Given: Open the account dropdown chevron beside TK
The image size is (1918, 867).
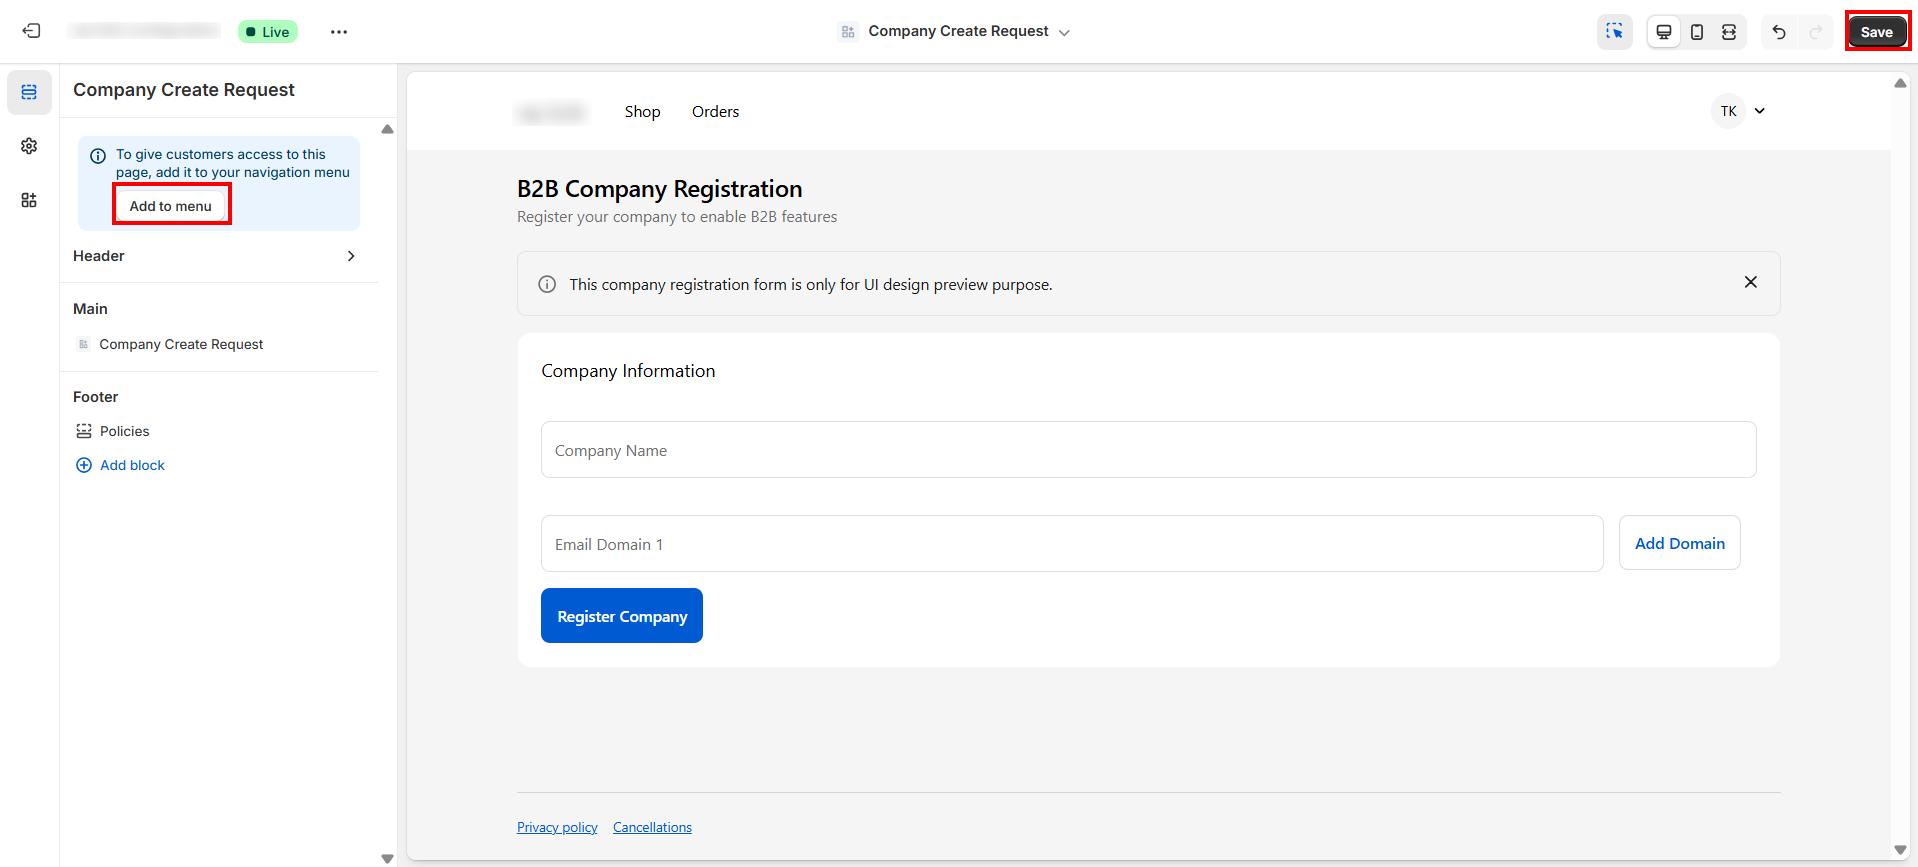Looking at the screenshot, I should 1760,111.
